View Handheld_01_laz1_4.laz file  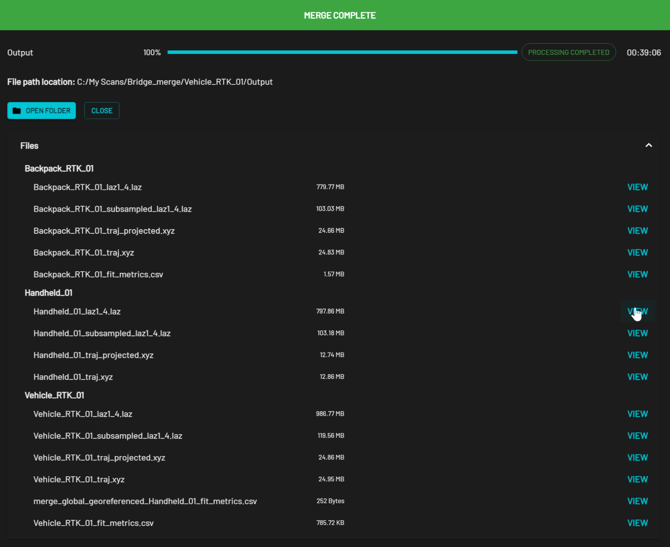pyautogui.click(x=637, y=311)
